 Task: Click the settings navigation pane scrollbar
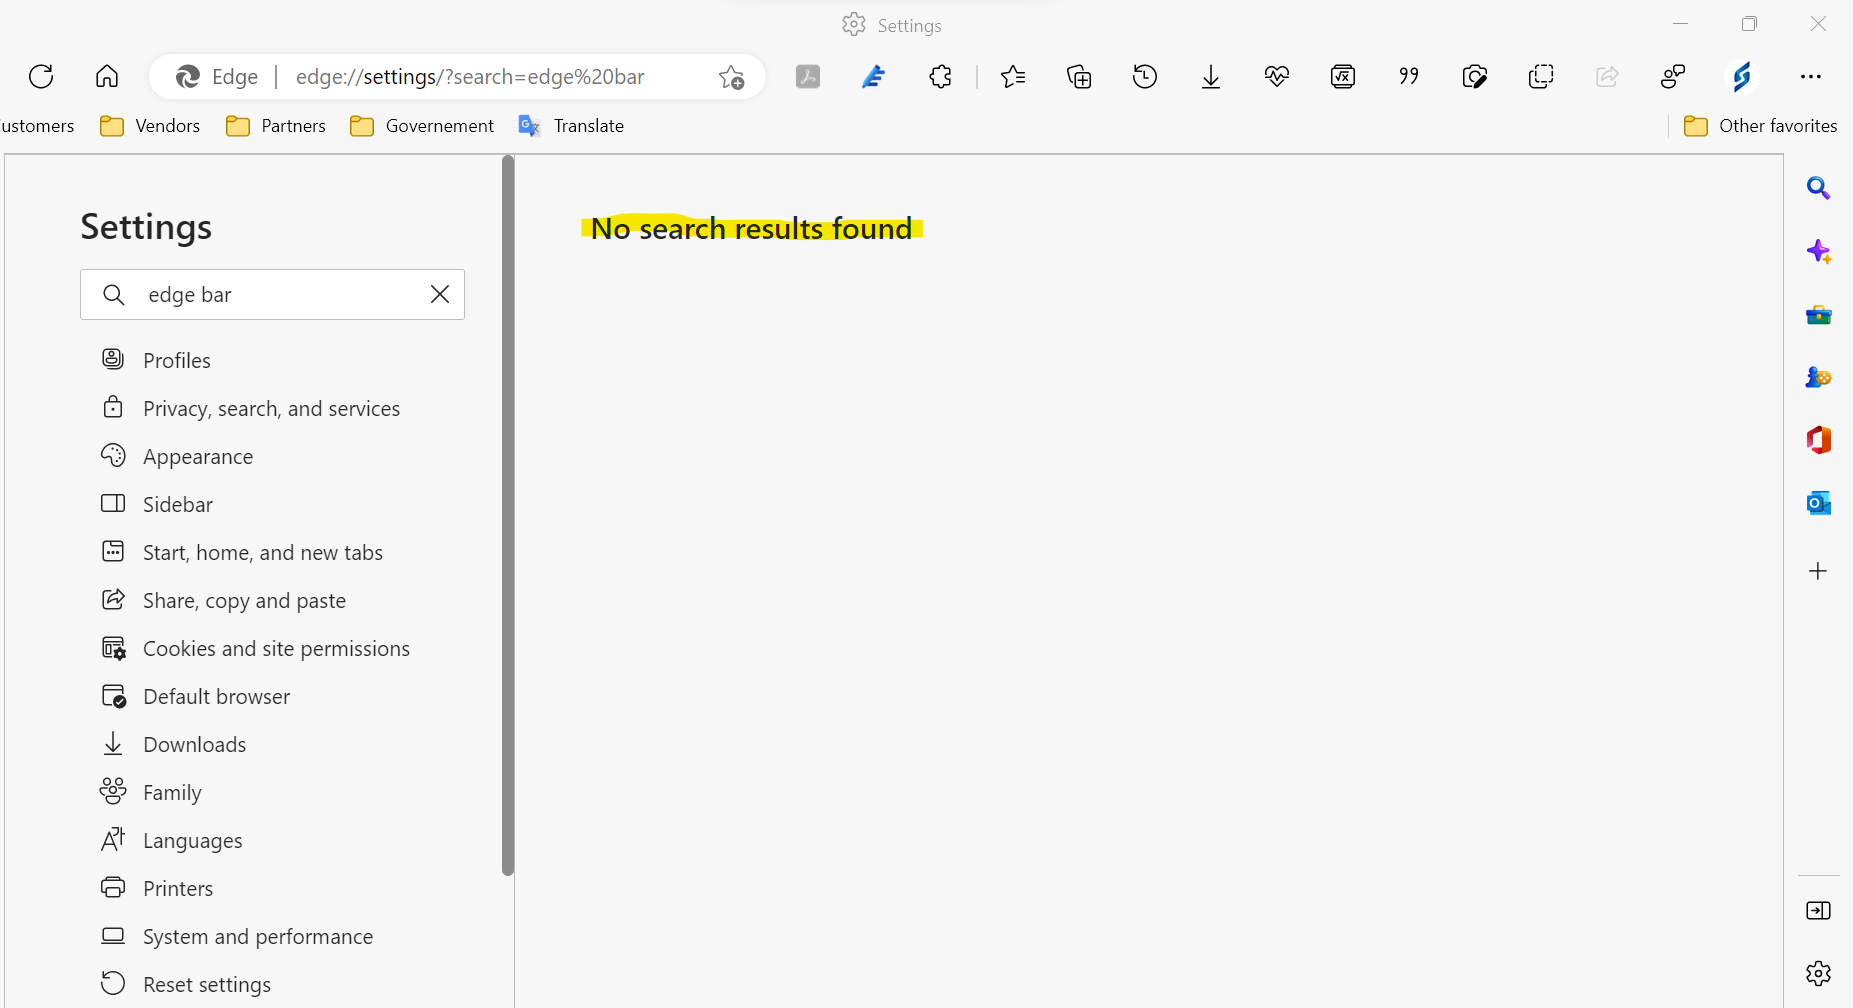(x=508, y=515)
